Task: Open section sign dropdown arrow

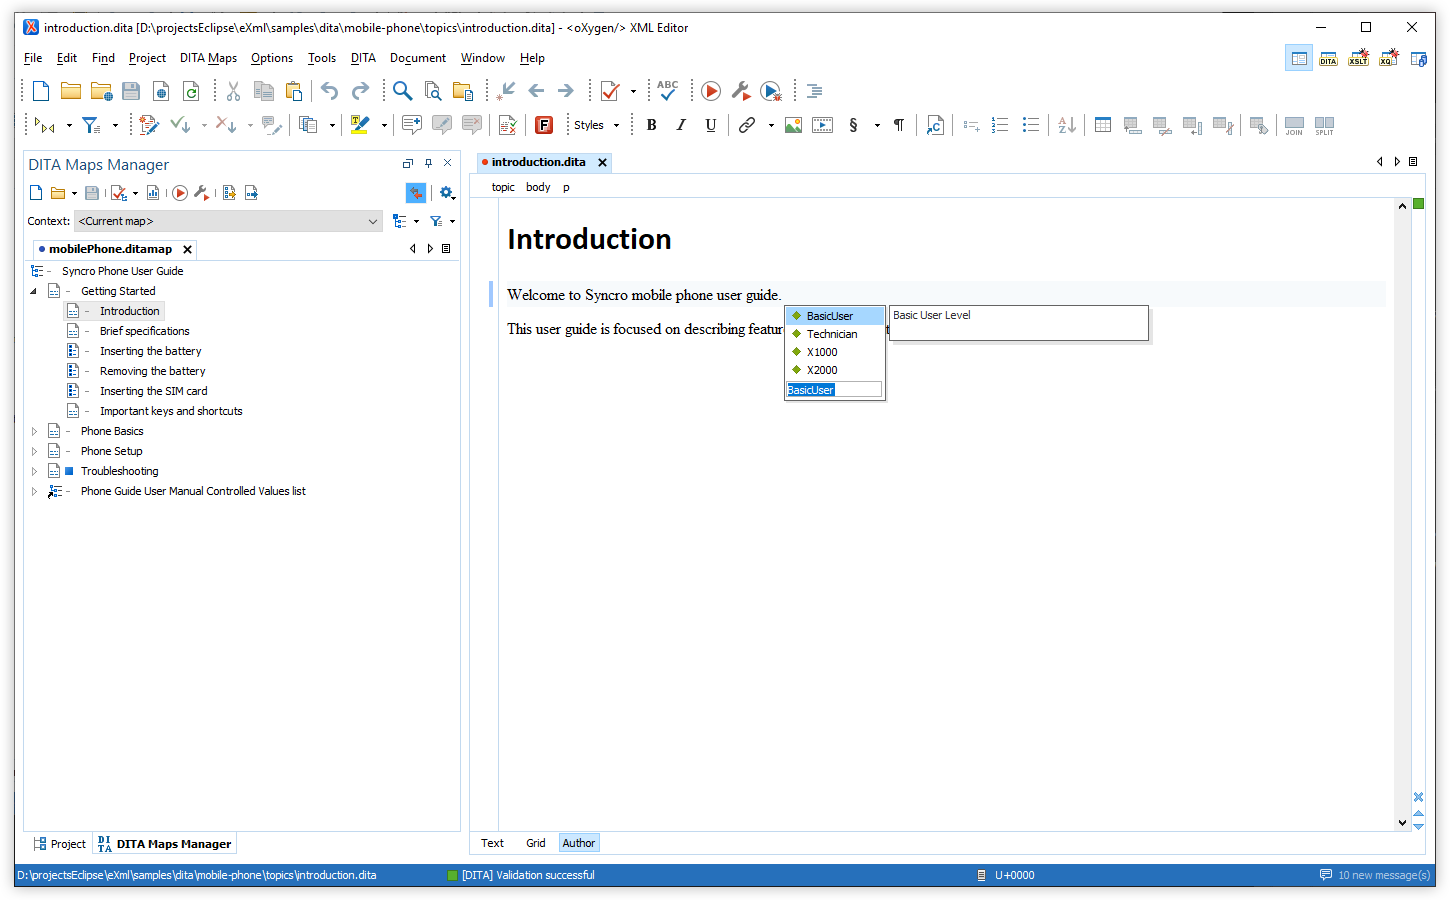Action: tap(877, 125)
